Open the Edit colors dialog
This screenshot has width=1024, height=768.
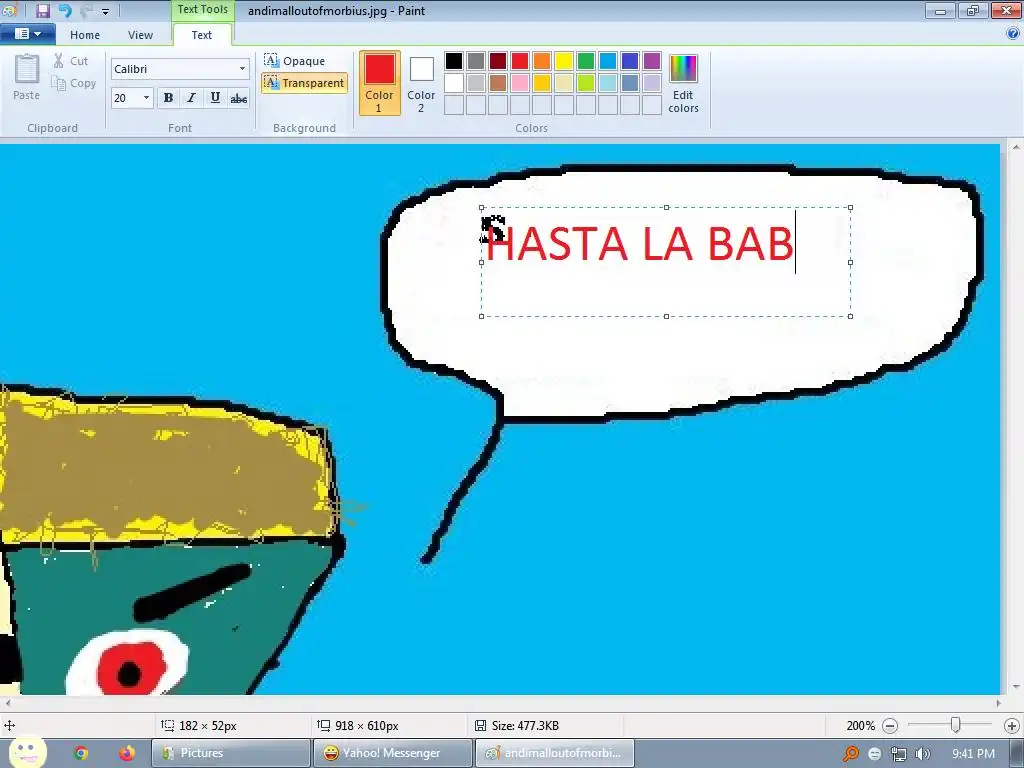(x=683, y=84)
